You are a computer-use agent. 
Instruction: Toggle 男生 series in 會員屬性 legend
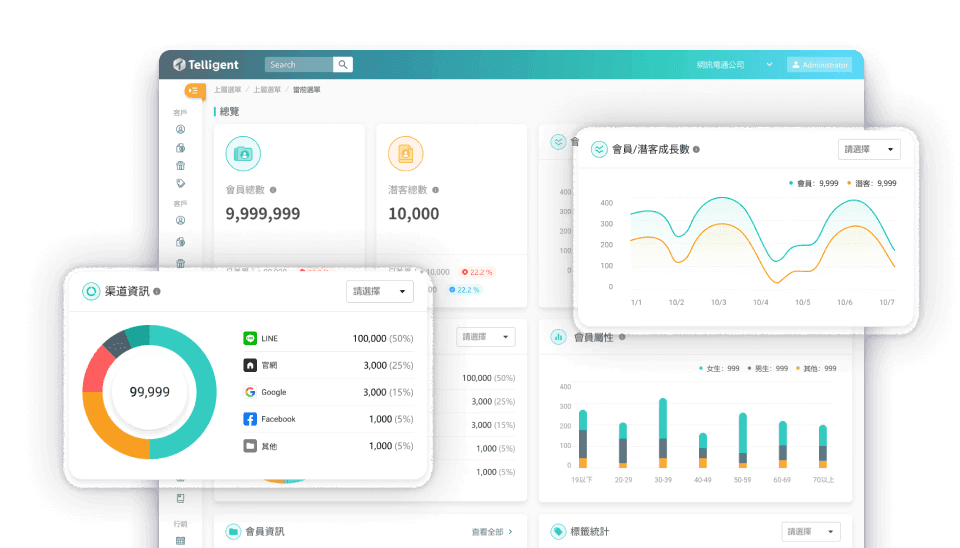[x=768, y=369]
